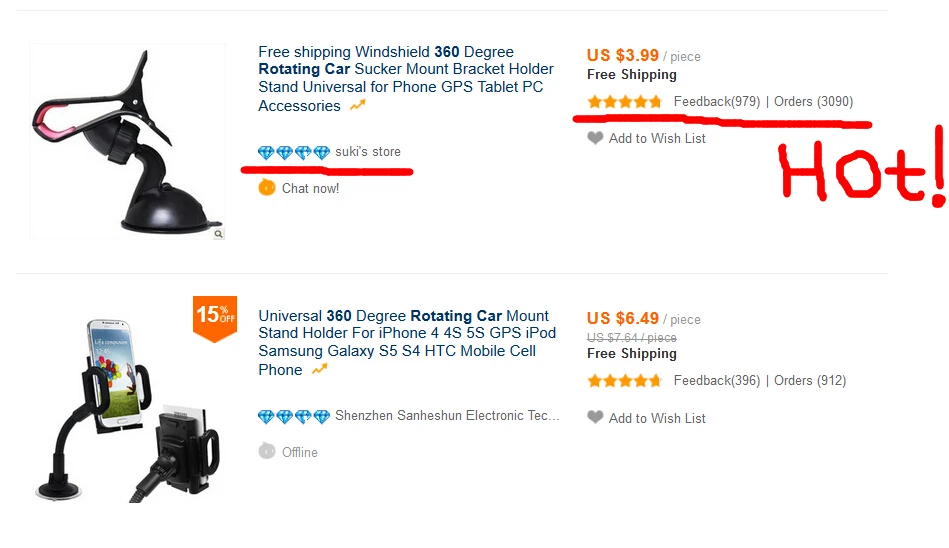Click trending arrow icon after second product title
This screenshot has height=548, width=949.
click(x=319, y=370)
